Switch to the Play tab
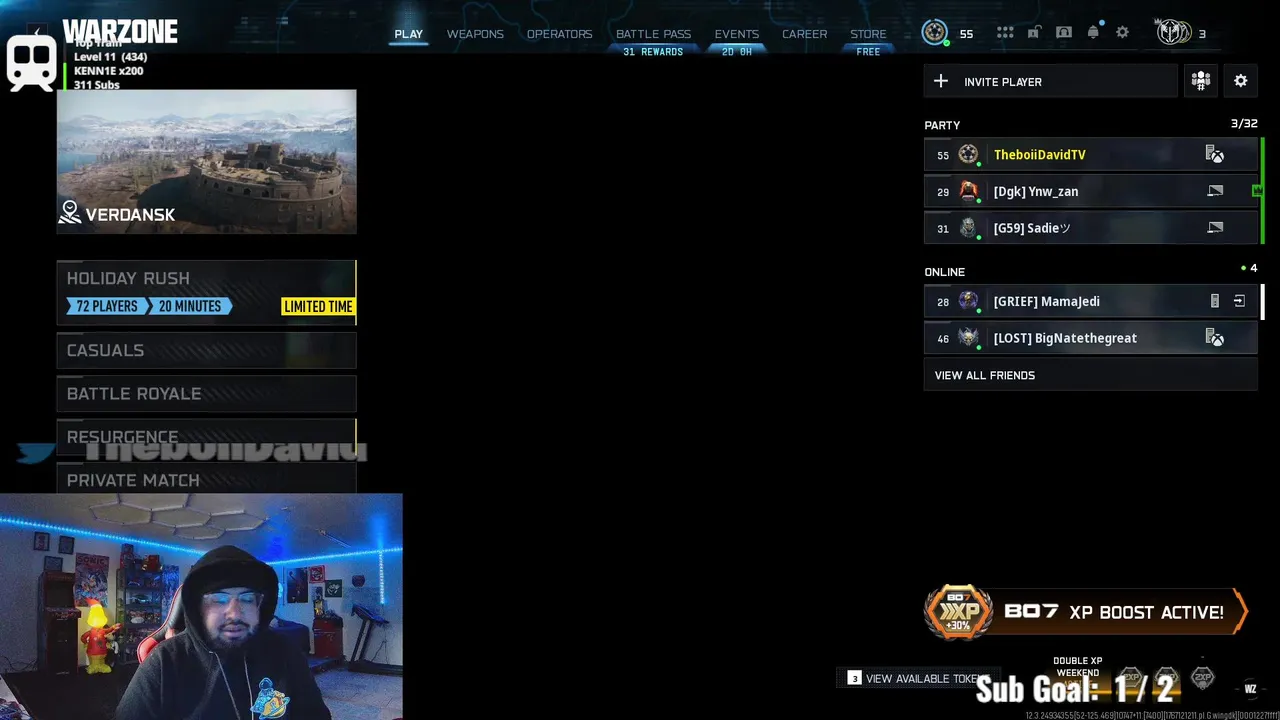This screenshot has width=1280, height=720. click(x=408, y=34)
